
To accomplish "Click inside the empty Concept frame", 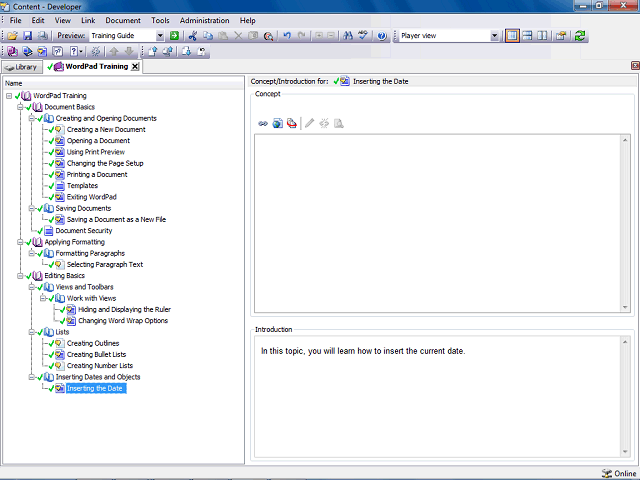I will point(437,223).
